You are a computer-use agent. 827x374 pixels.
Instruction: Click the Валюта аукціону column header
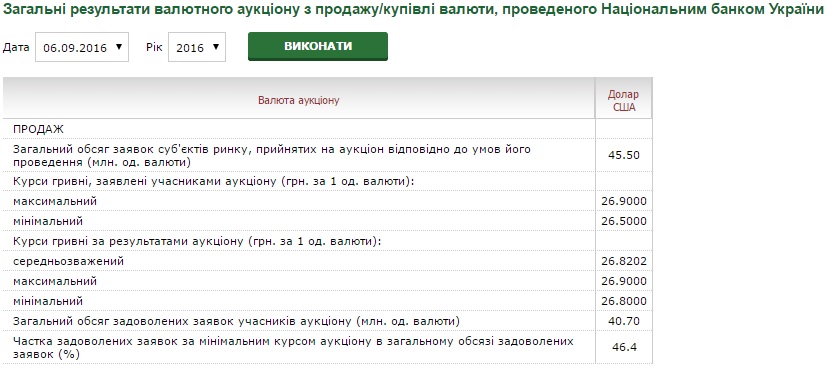click(x=299, y=100)
